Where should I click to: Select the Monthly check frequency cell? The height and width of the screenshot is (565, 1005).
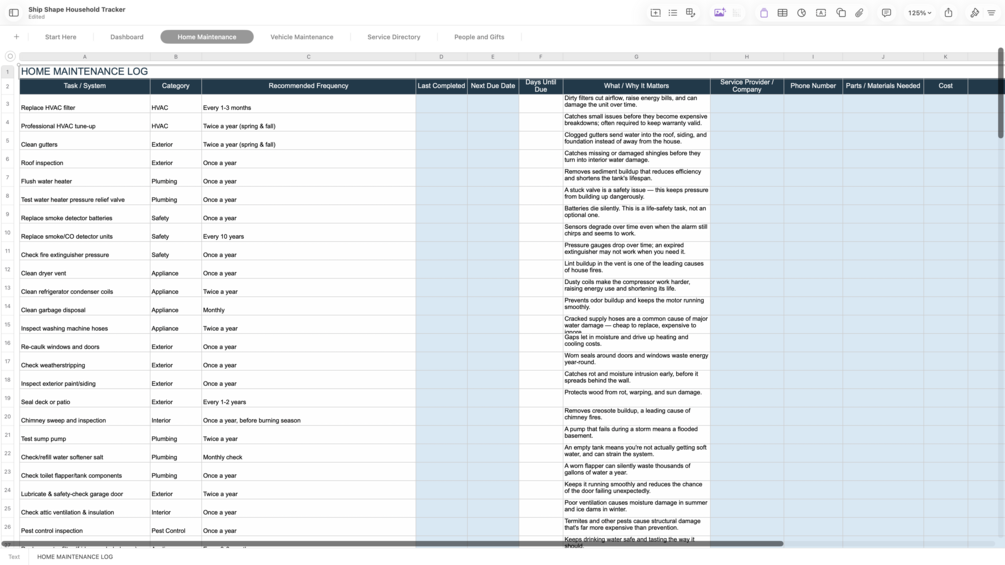click(308, 454)
